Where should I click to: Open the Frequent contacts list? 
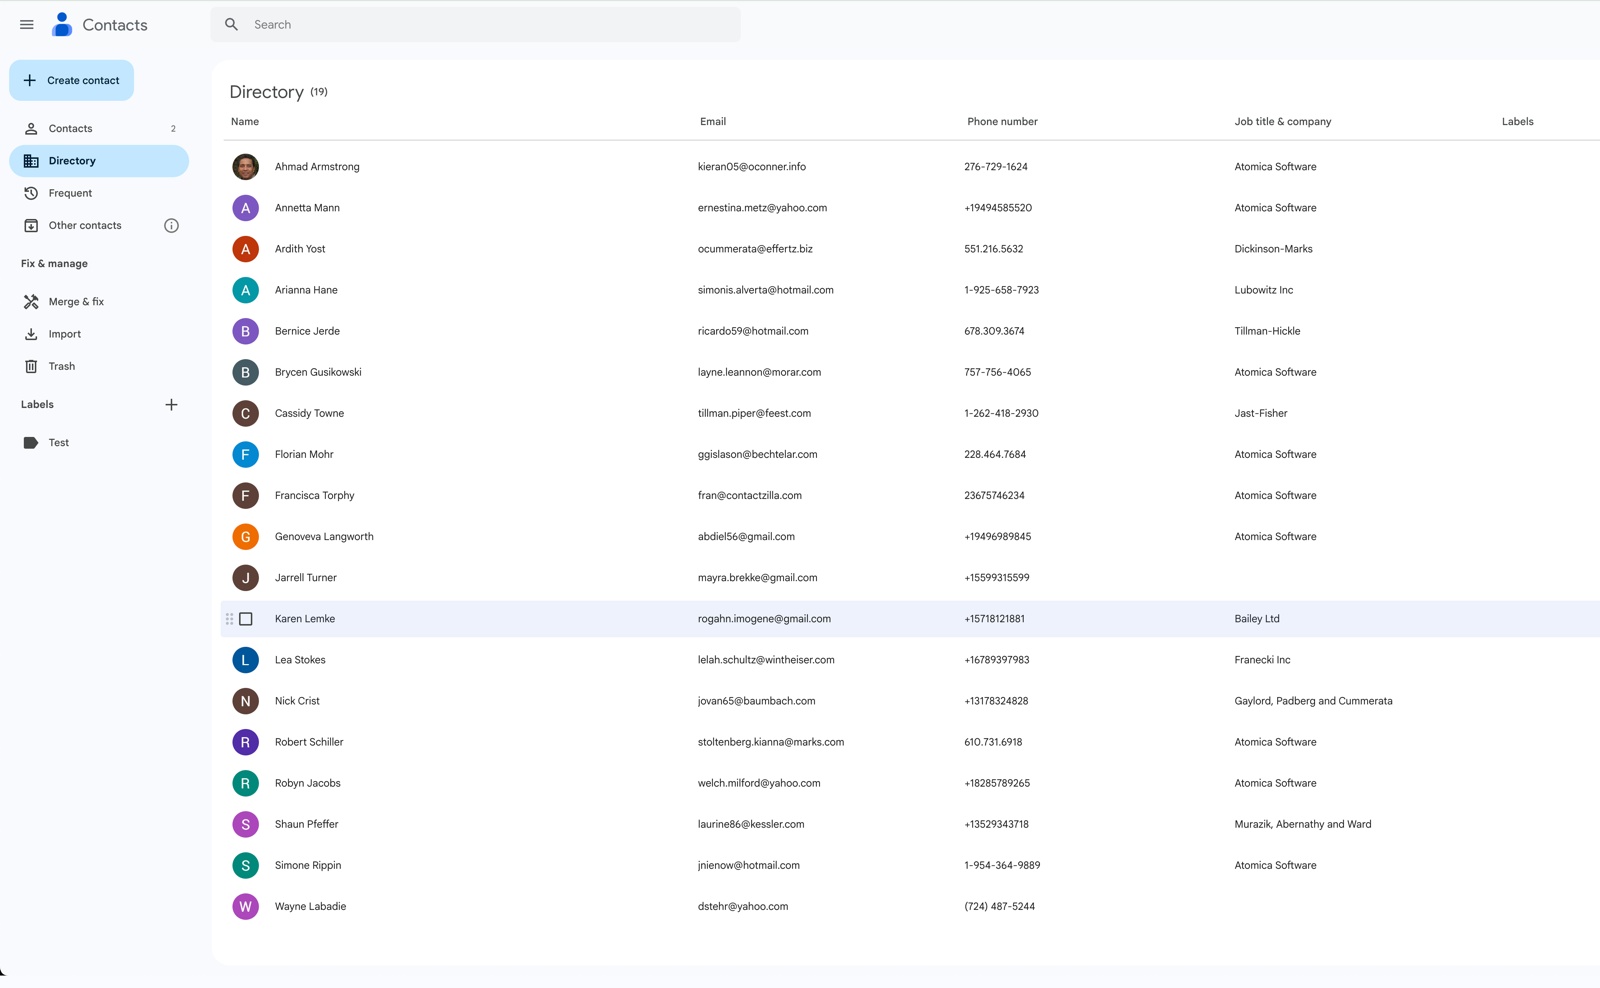click(x=99, y=193)
